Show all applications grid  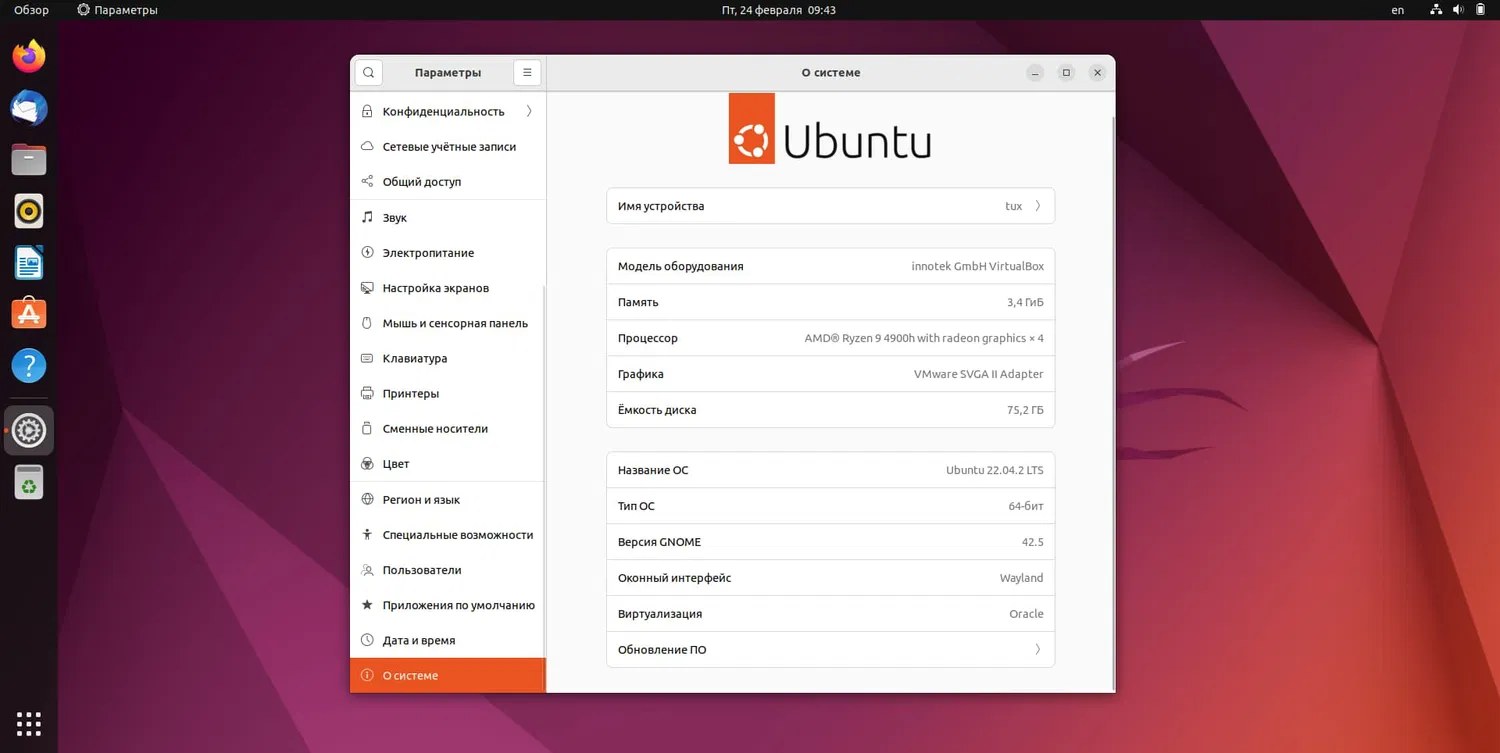tap(29, 723)
